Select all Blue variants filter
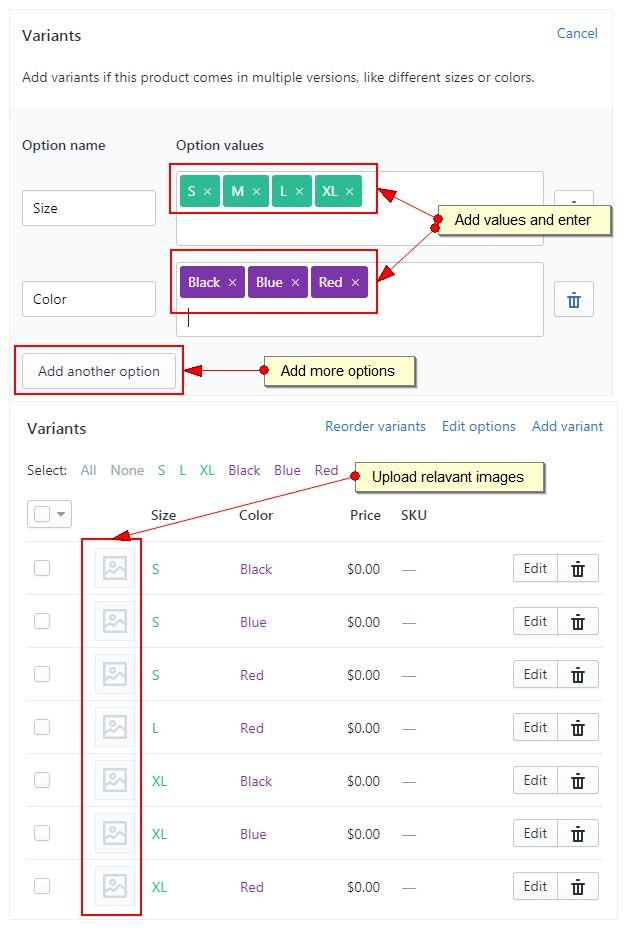Viewport: 628px width, 931px height. click(287, 470)
